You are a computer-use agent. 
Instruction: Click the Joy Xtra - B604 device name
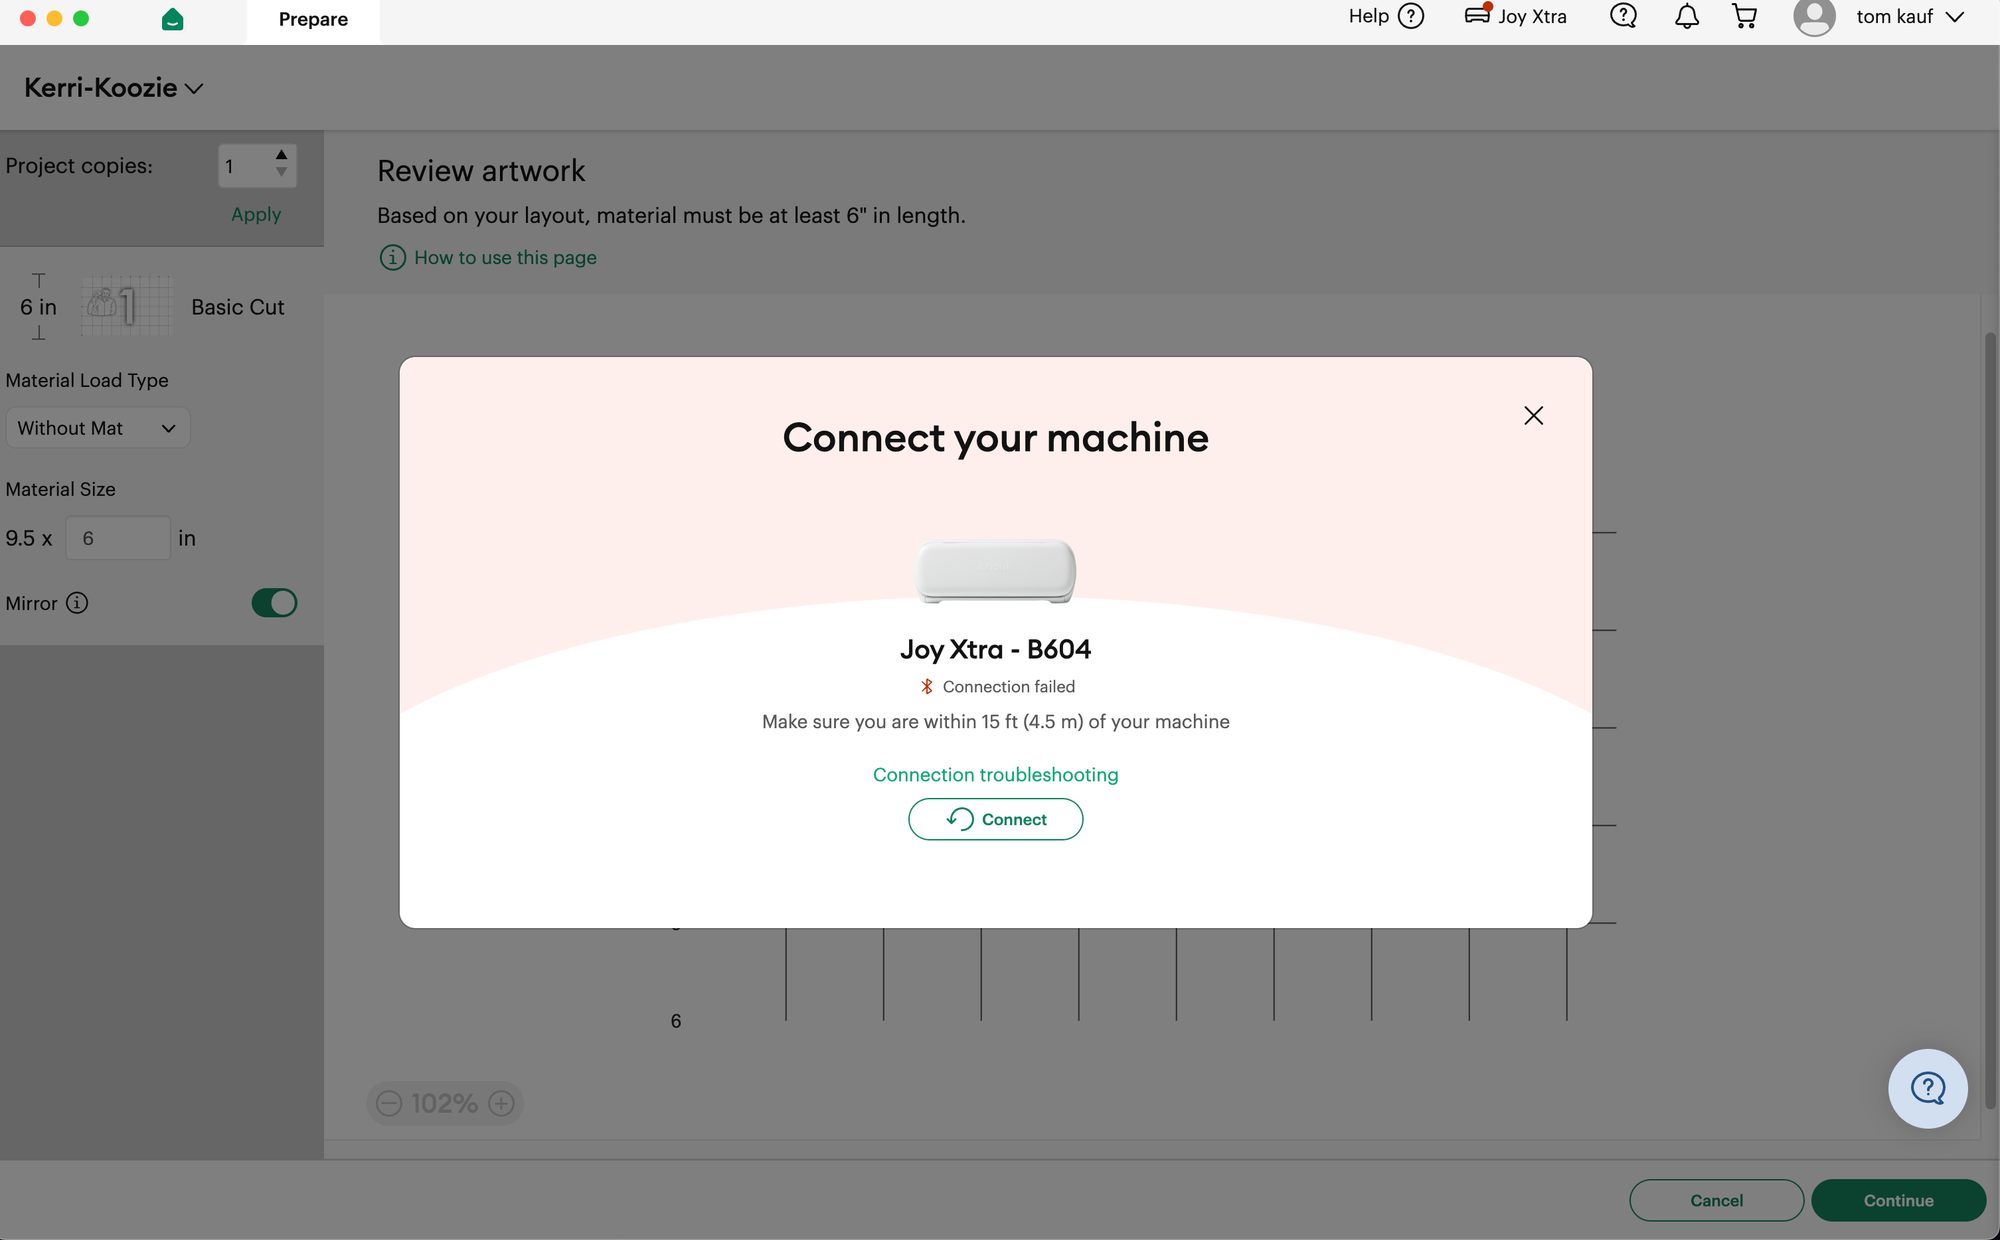pyautogui.click(x=995, y=649)
